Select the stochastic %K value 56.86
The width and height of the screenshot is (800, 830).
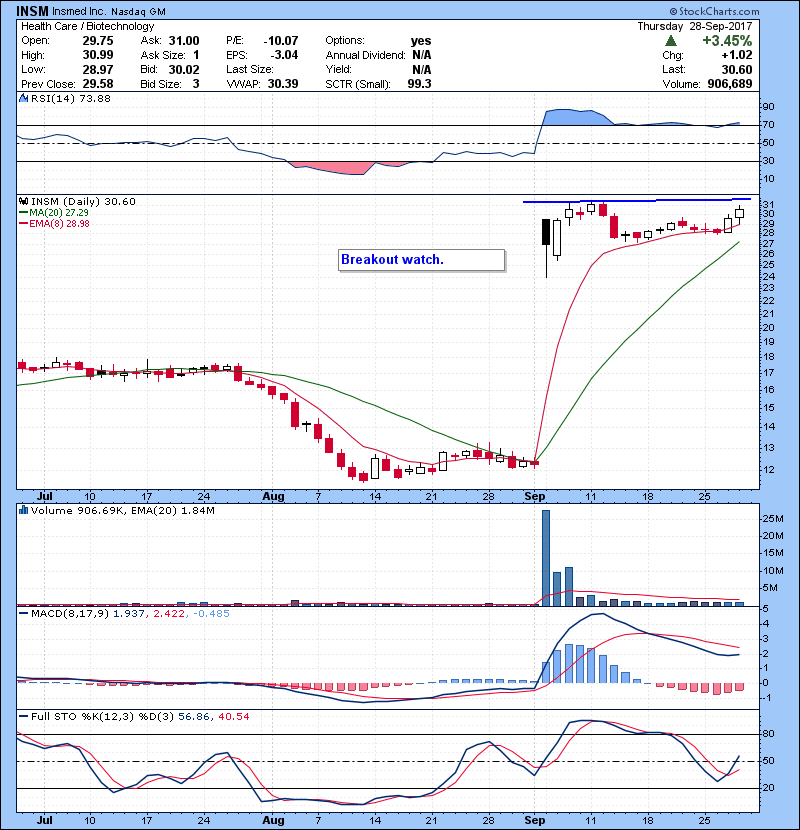pyautogui.click(x=193, y=717)
